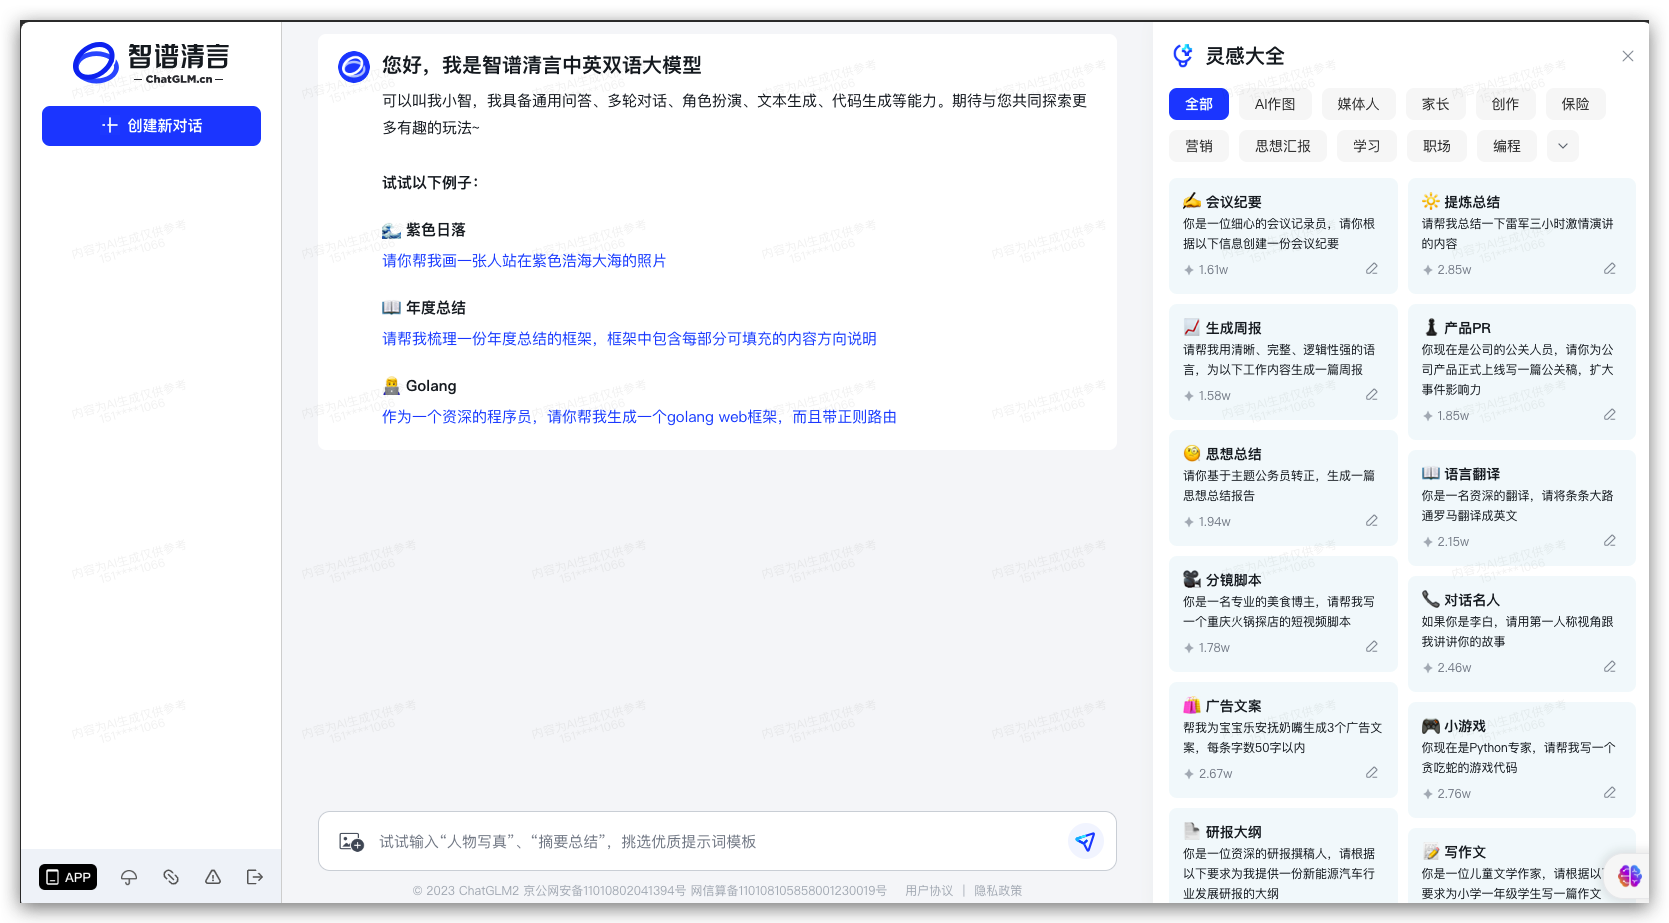Open the 隐私政策 link
1669x923 pixels.
pos(998,890)
